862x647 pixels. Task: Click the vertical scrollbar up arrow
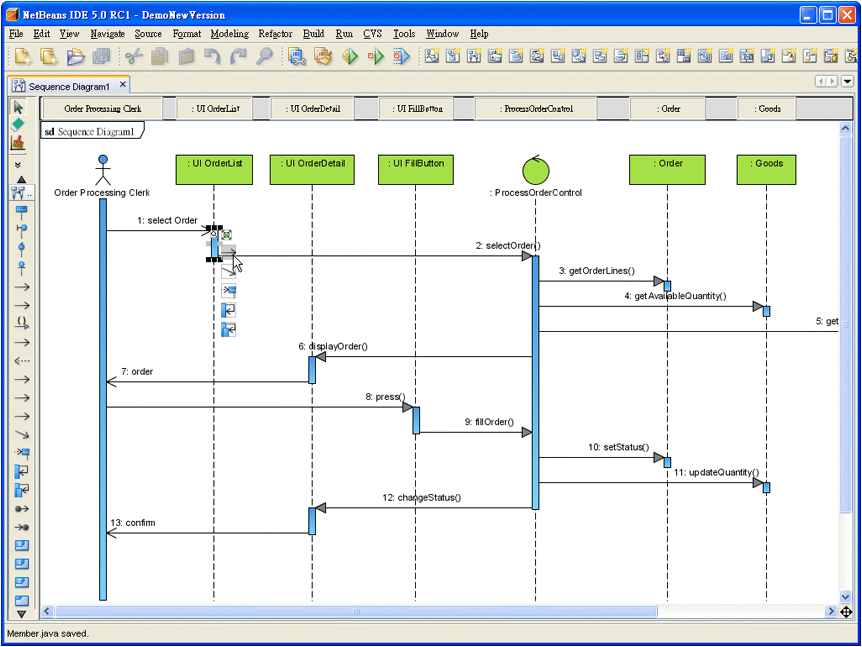pos(846,128)
